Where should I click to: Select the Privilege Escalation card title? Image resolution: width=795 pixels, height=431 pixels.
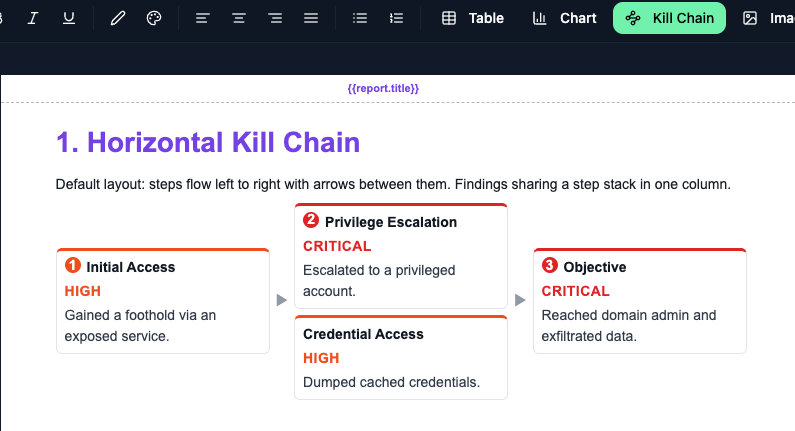(x=391, y=222)
